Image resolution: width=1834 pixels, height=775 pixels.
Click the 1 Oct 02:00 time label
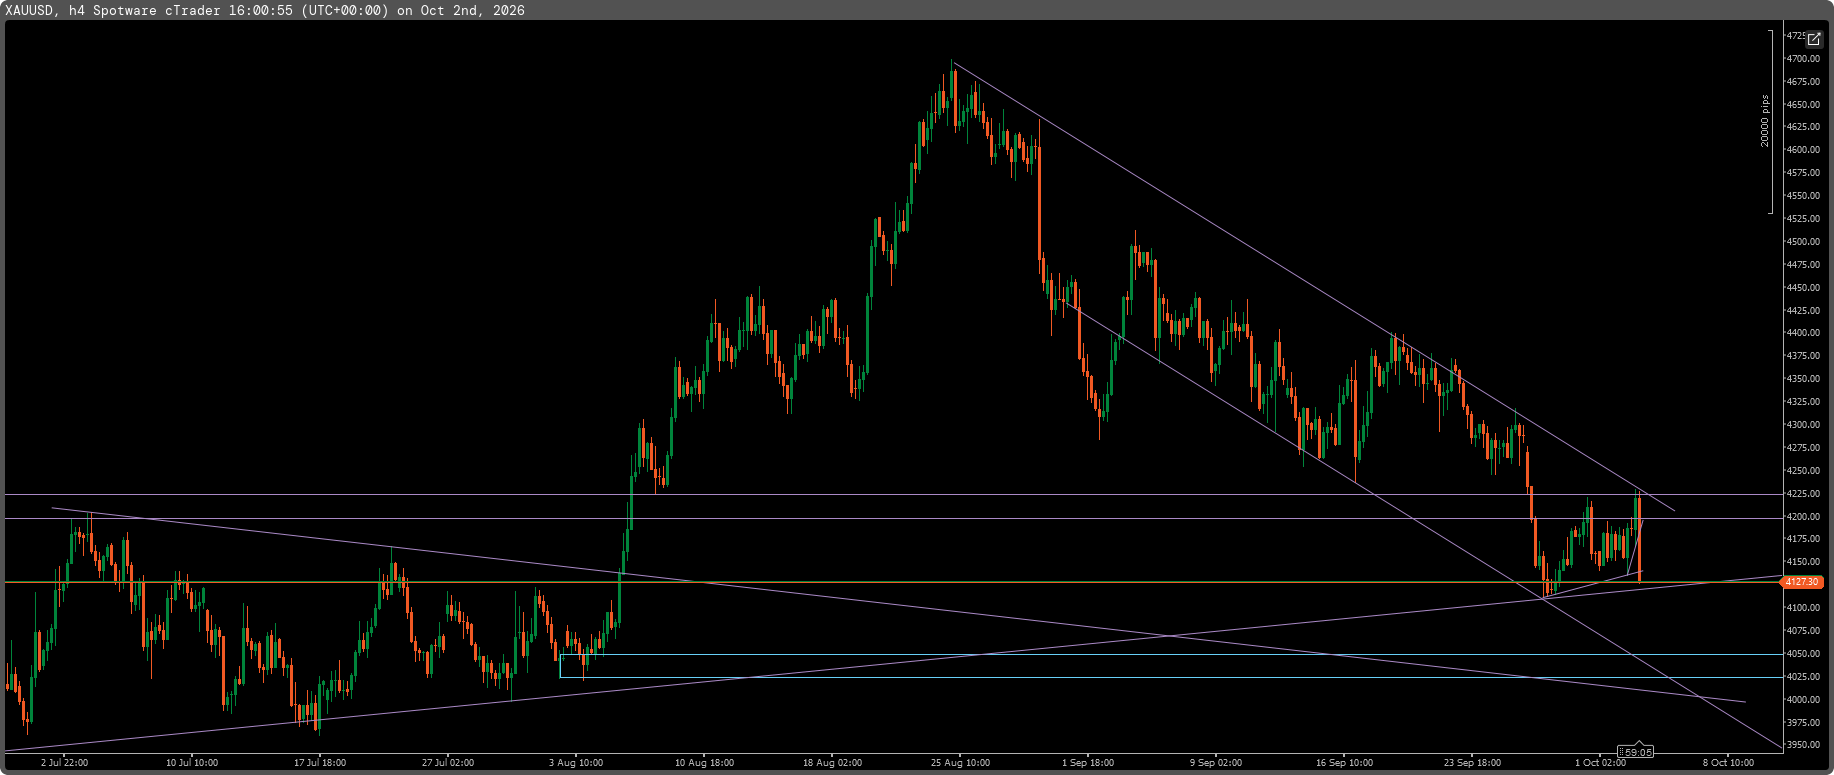[x=1600, y=763]
